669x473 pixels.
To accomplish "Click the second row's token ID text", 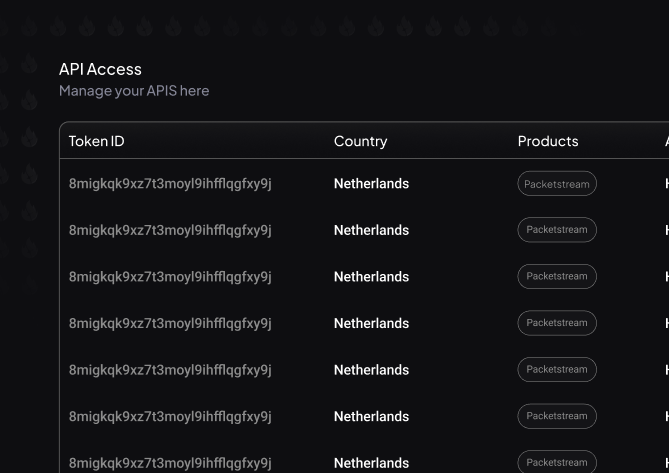I will 170,230.
